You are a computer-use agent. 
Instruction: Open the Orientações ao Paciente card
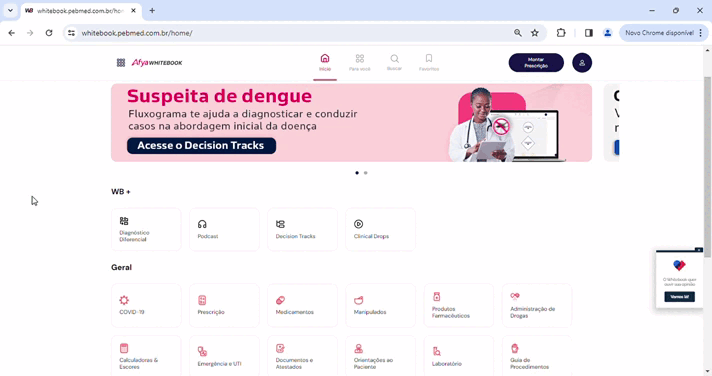coord(381,356)
